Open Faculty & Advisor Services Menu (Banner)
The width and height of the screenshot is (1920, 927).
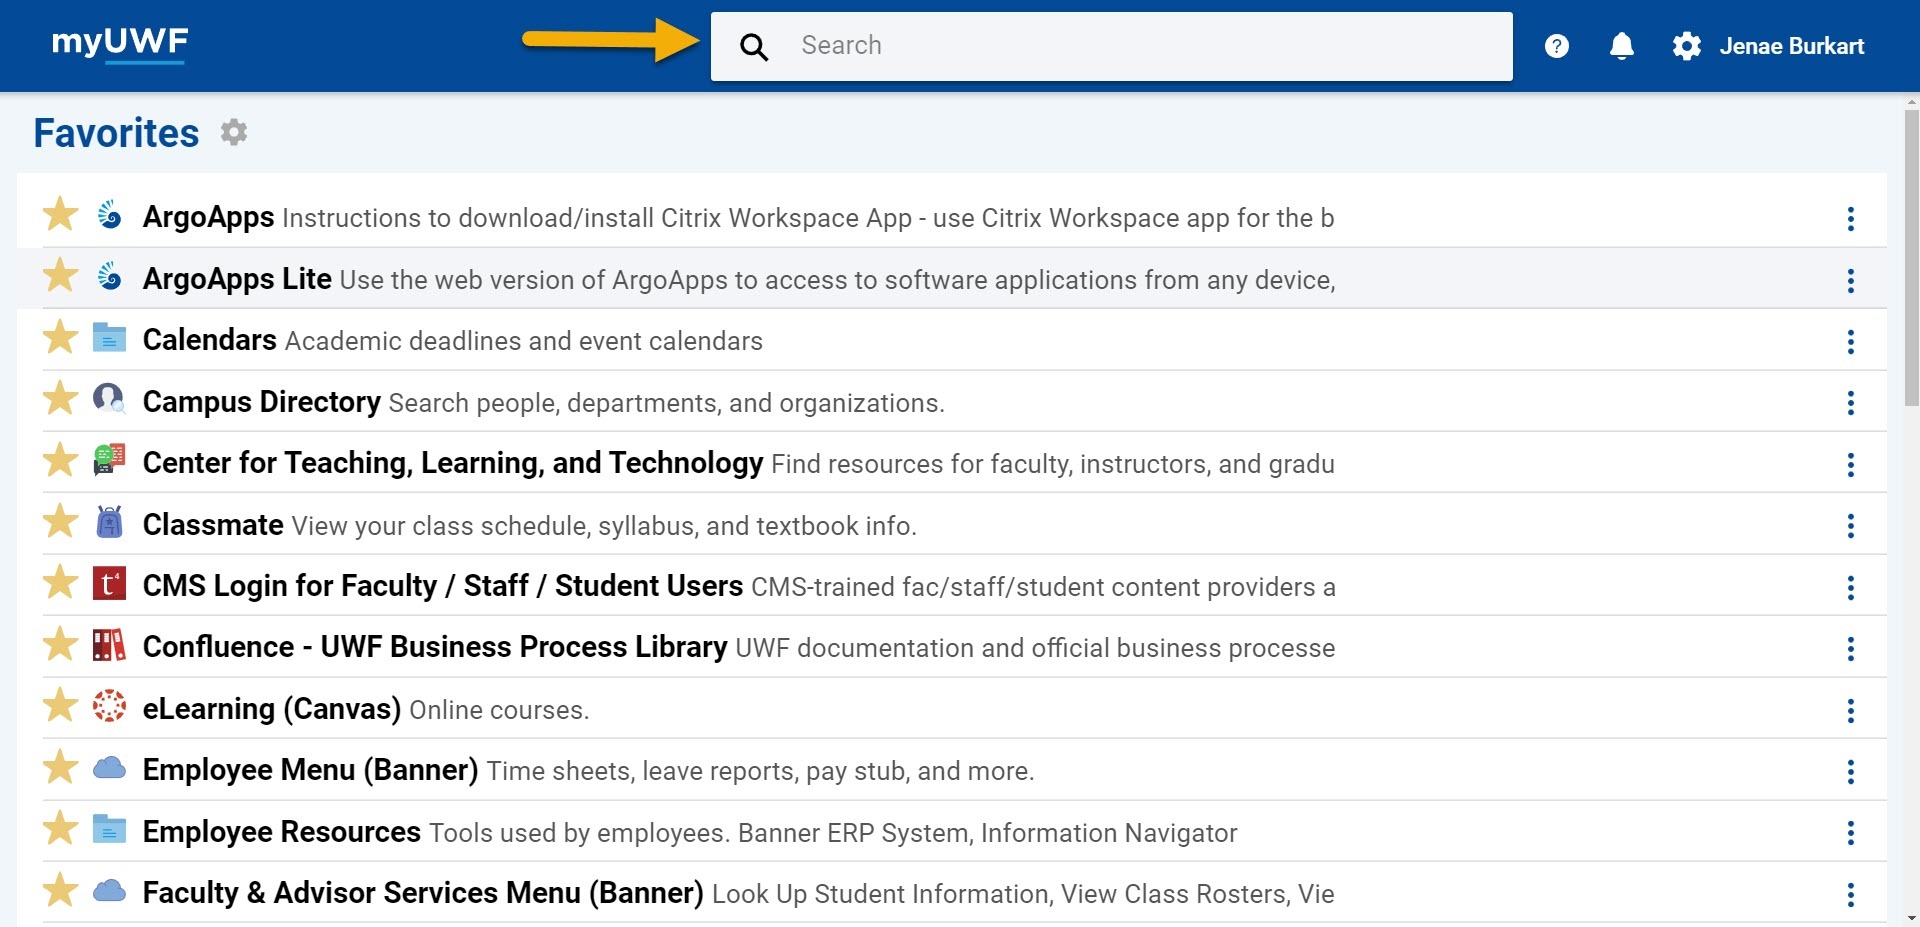423,893
